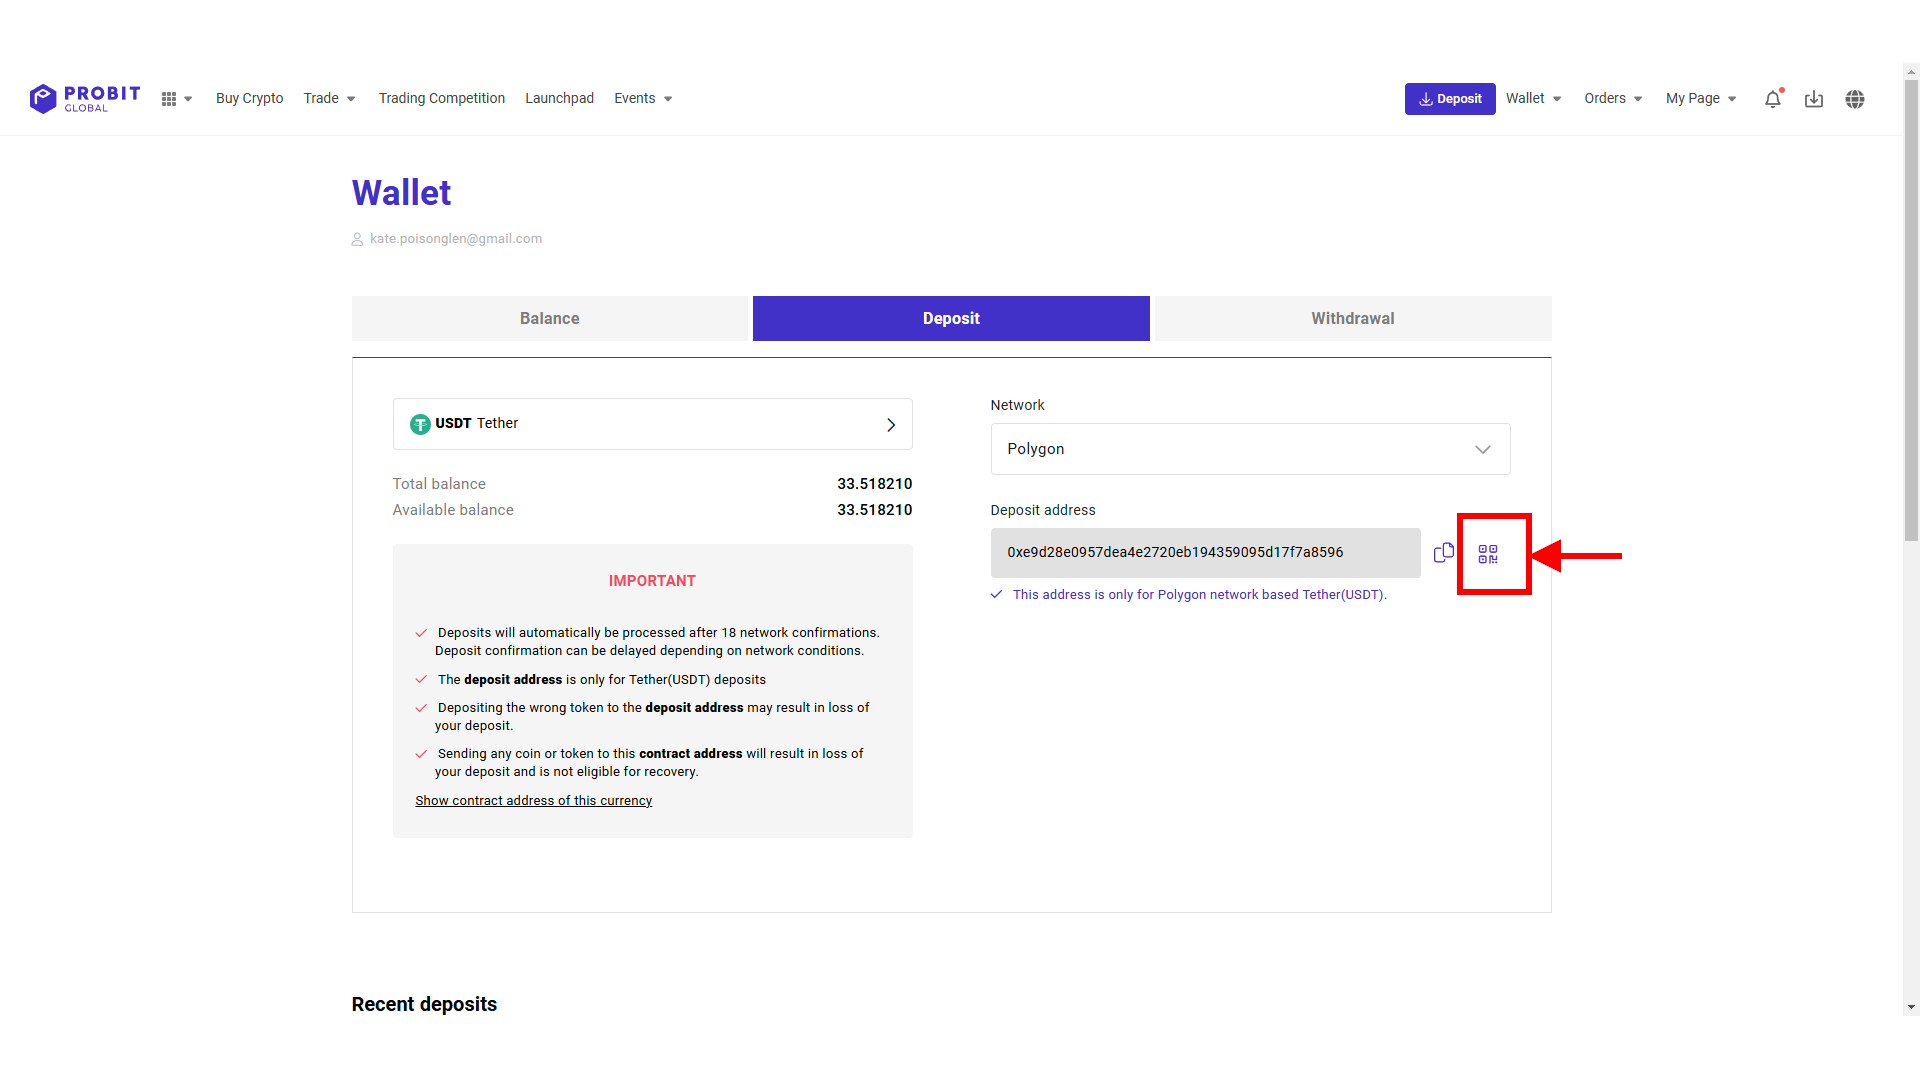Viewport: 1920px width, 1080px height.
Task: Open the ProBit Global logo homepage
Action: (85, 98)
